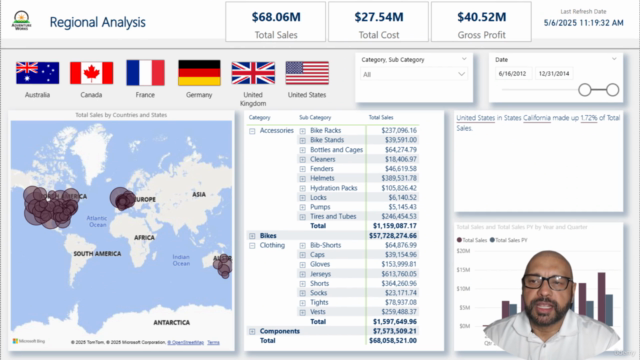640x360 pixels.
Task: Expand the Cleaners sub category
Action: [x=302, y=160]
